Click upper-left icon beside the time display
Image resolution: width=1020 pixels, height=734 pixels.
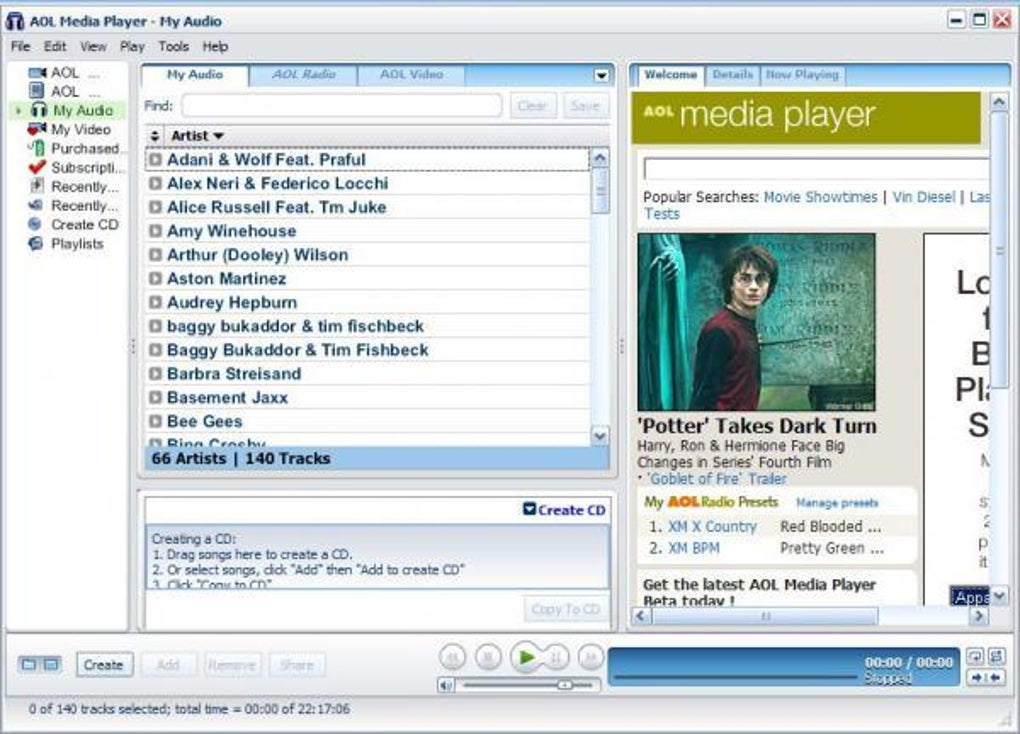pos(975,656)
